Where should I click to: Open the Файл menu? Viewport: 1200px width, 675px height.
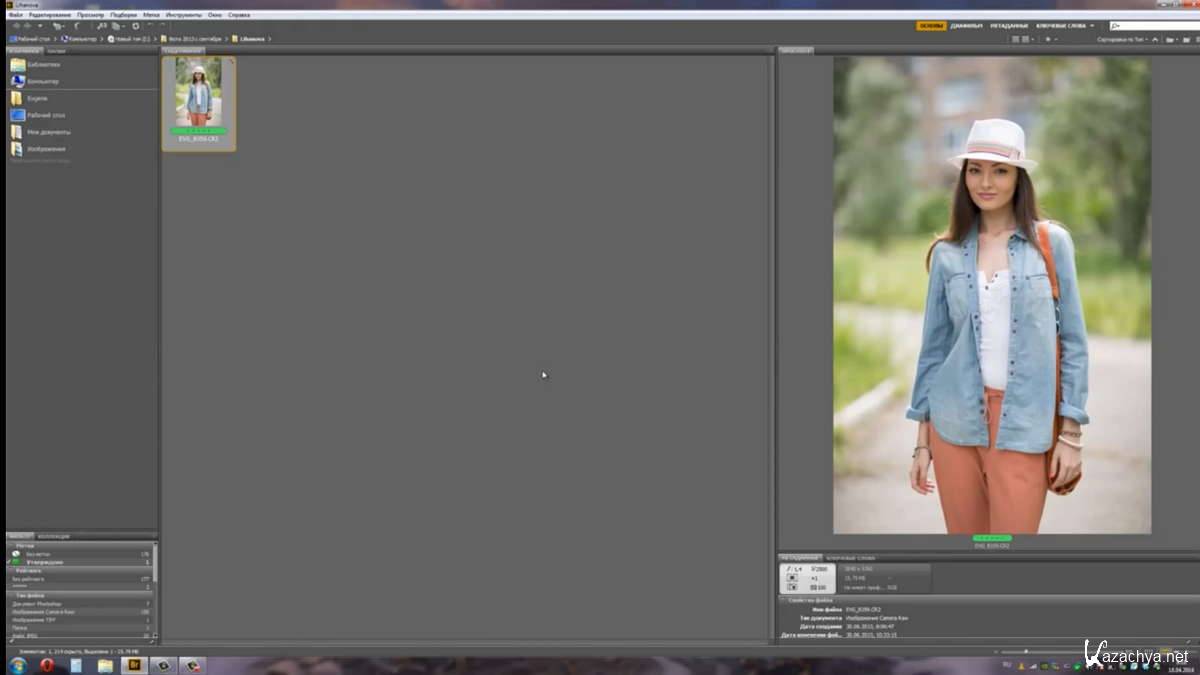[x=15, y=15]
